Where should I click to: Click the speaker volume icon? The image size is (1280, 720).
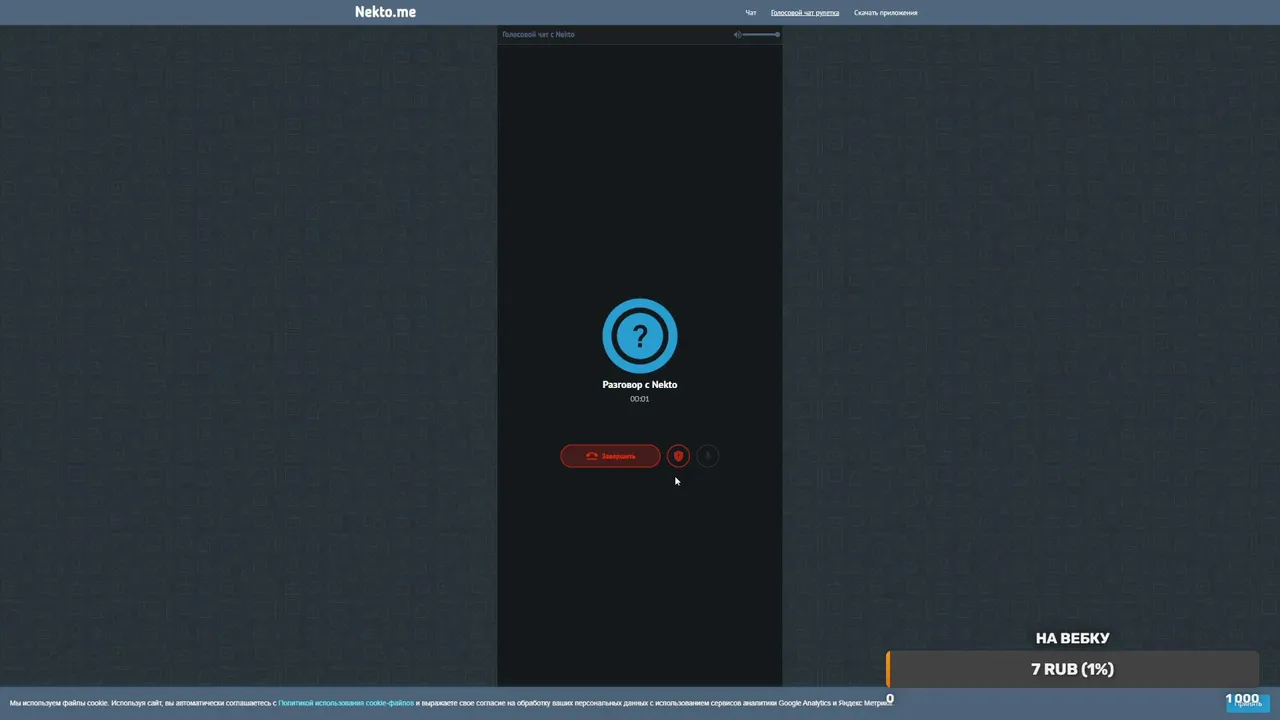click(x=737, y=35)
